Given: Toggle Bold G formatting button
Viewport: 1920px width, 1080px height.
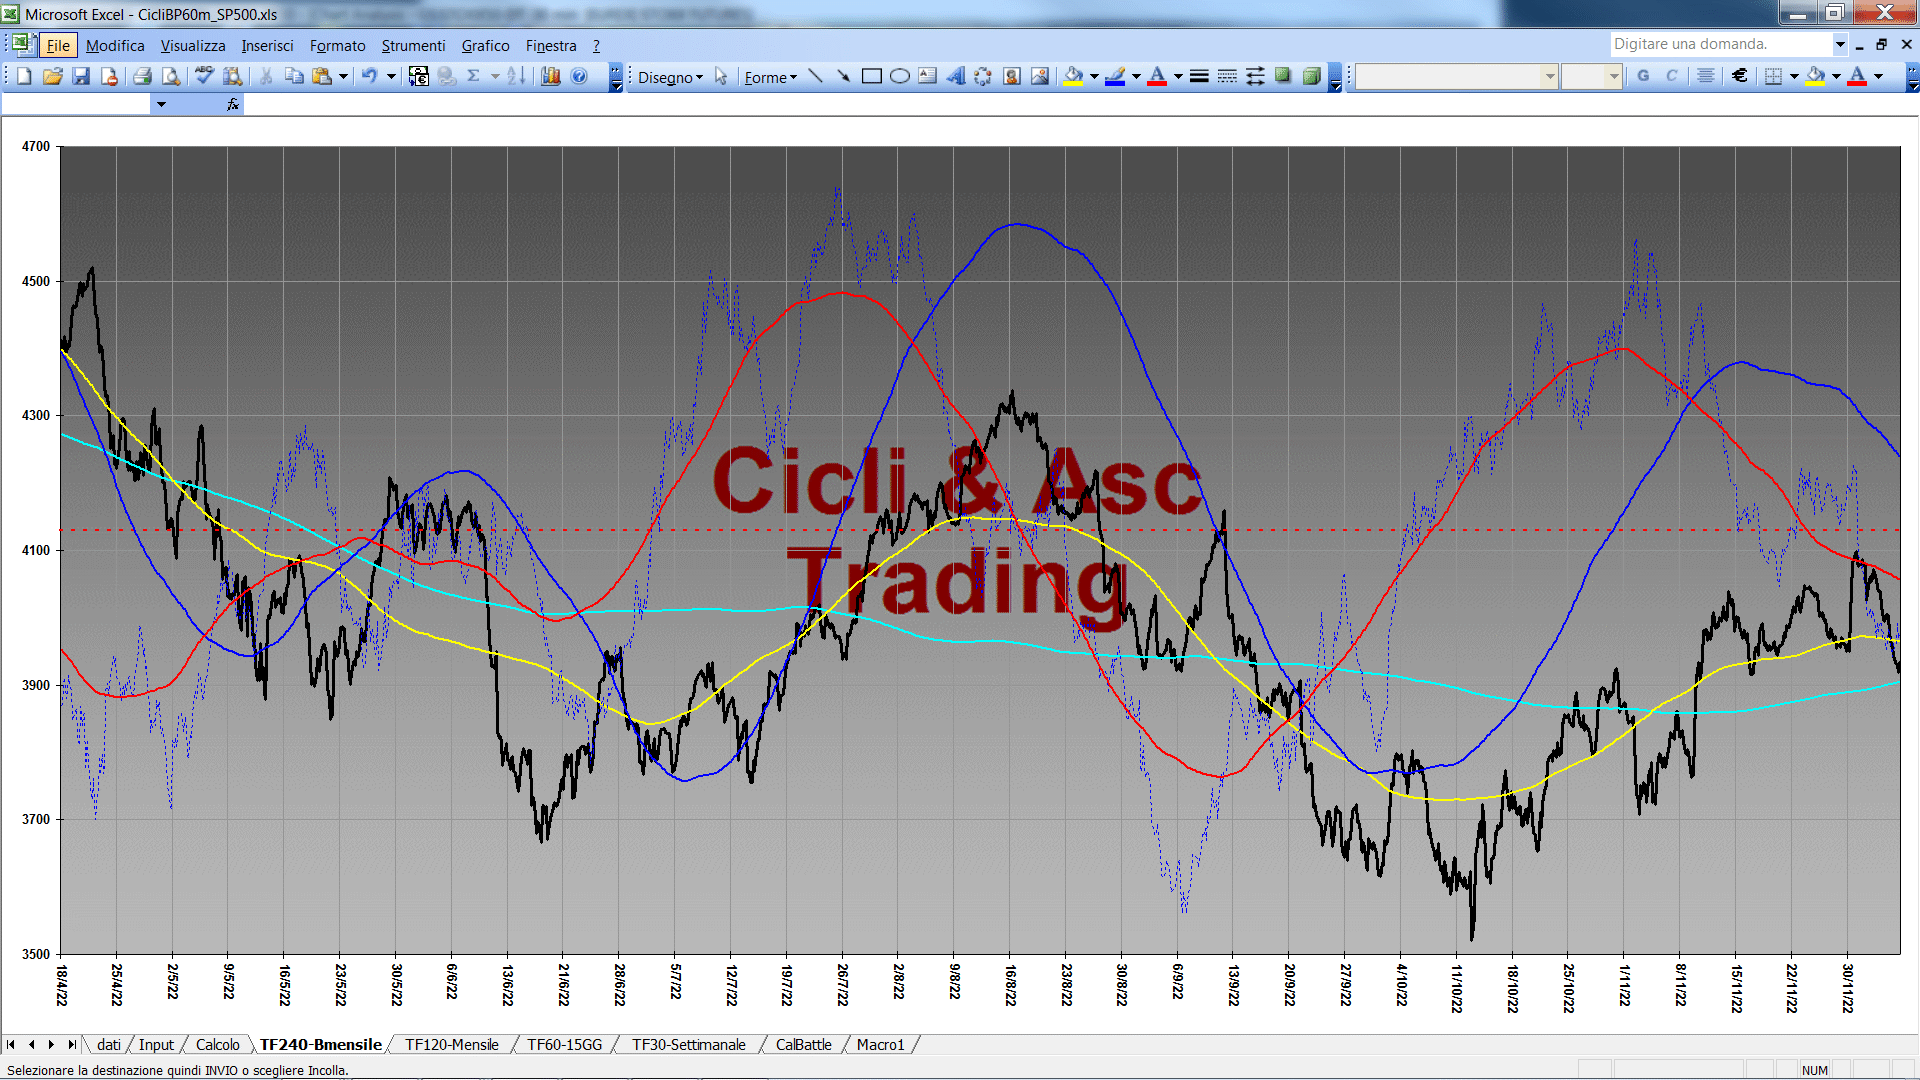Looking at the screenshot, I should (1643, 76).
